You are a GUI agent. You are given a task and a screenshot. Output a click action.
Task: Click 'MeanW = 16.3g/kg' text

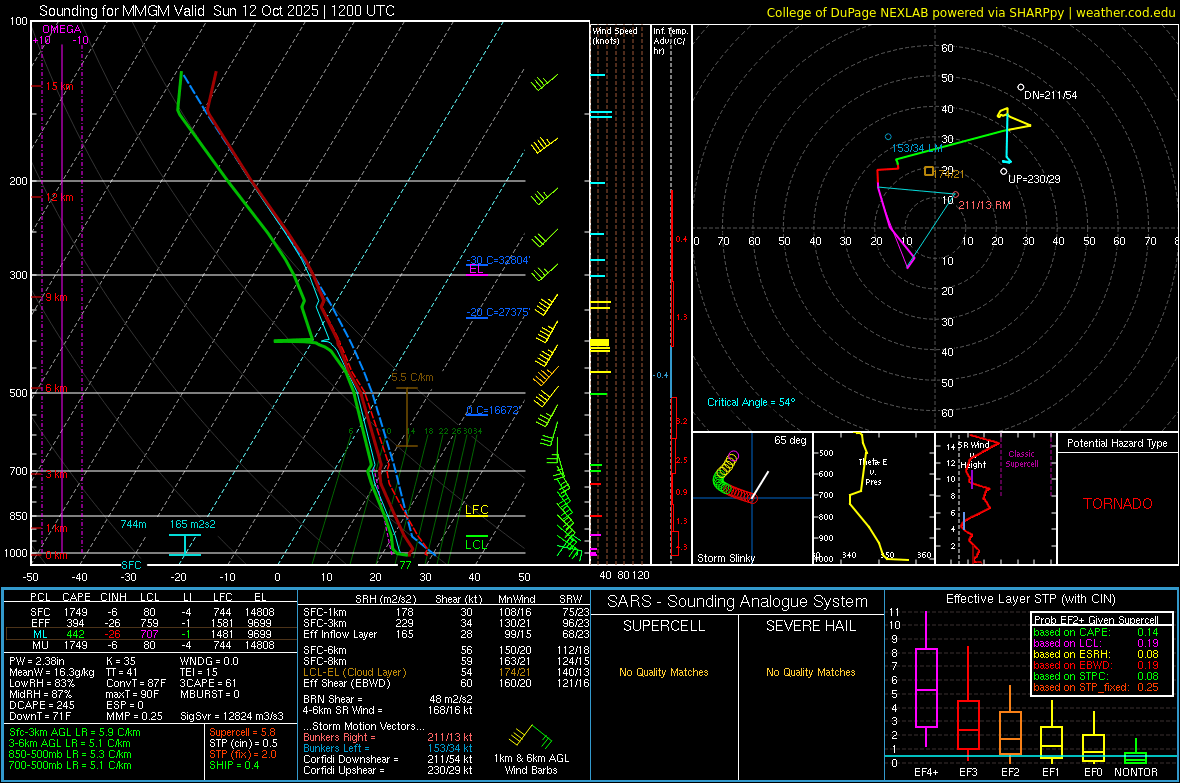(52, 672)
